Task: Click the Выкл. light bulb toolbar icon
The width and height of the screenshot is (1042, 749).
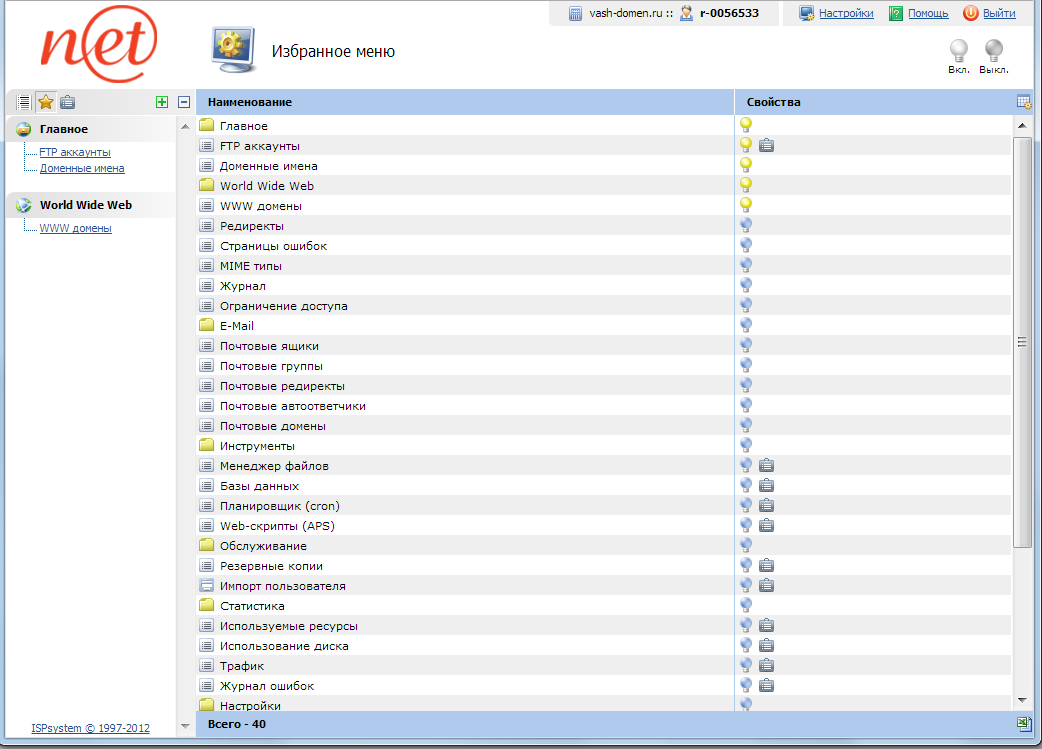Action: click(993, 51)
